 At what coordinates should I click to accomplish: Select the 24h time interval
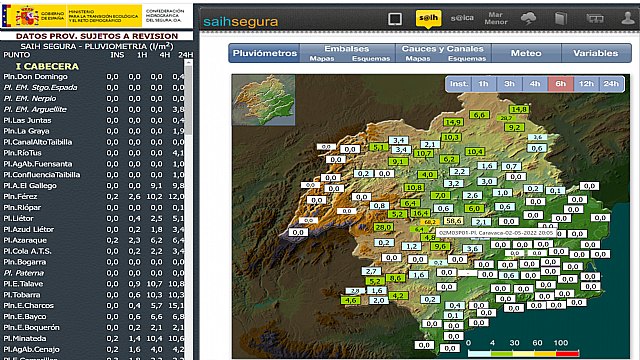611,84
